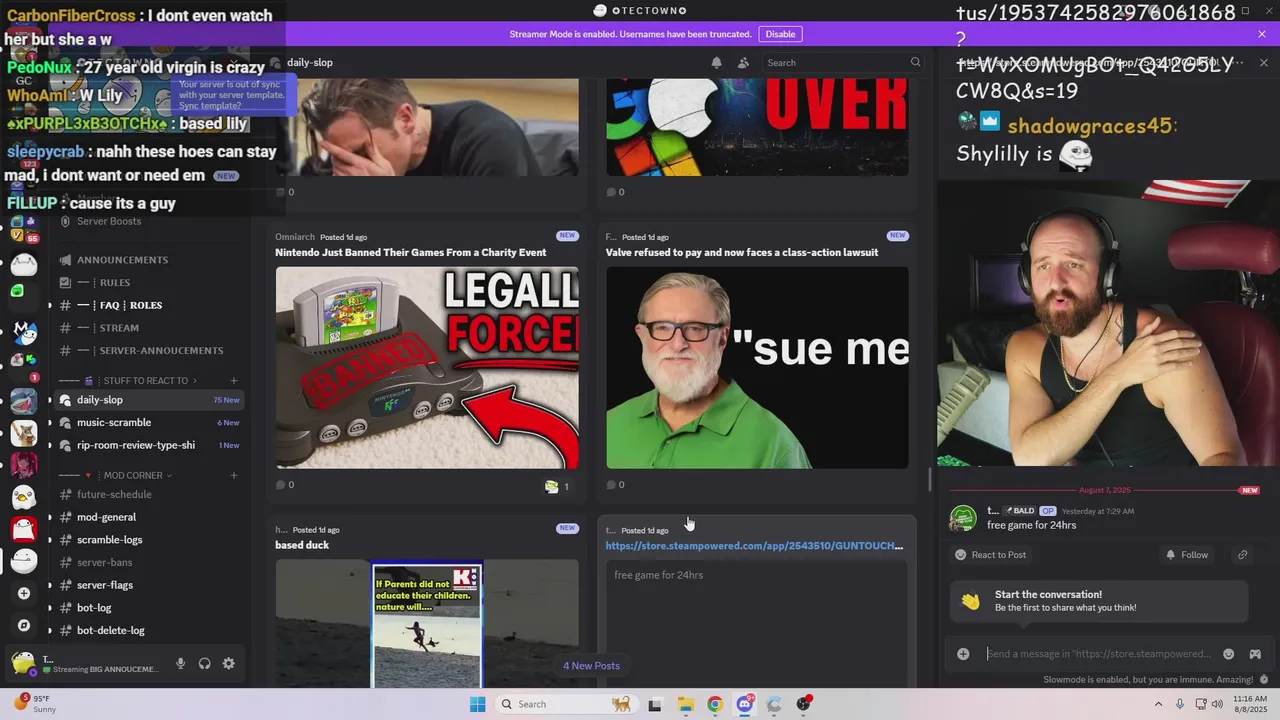Open music-scramble channel
Screen dimensions: 1280x720
point(150,422)
